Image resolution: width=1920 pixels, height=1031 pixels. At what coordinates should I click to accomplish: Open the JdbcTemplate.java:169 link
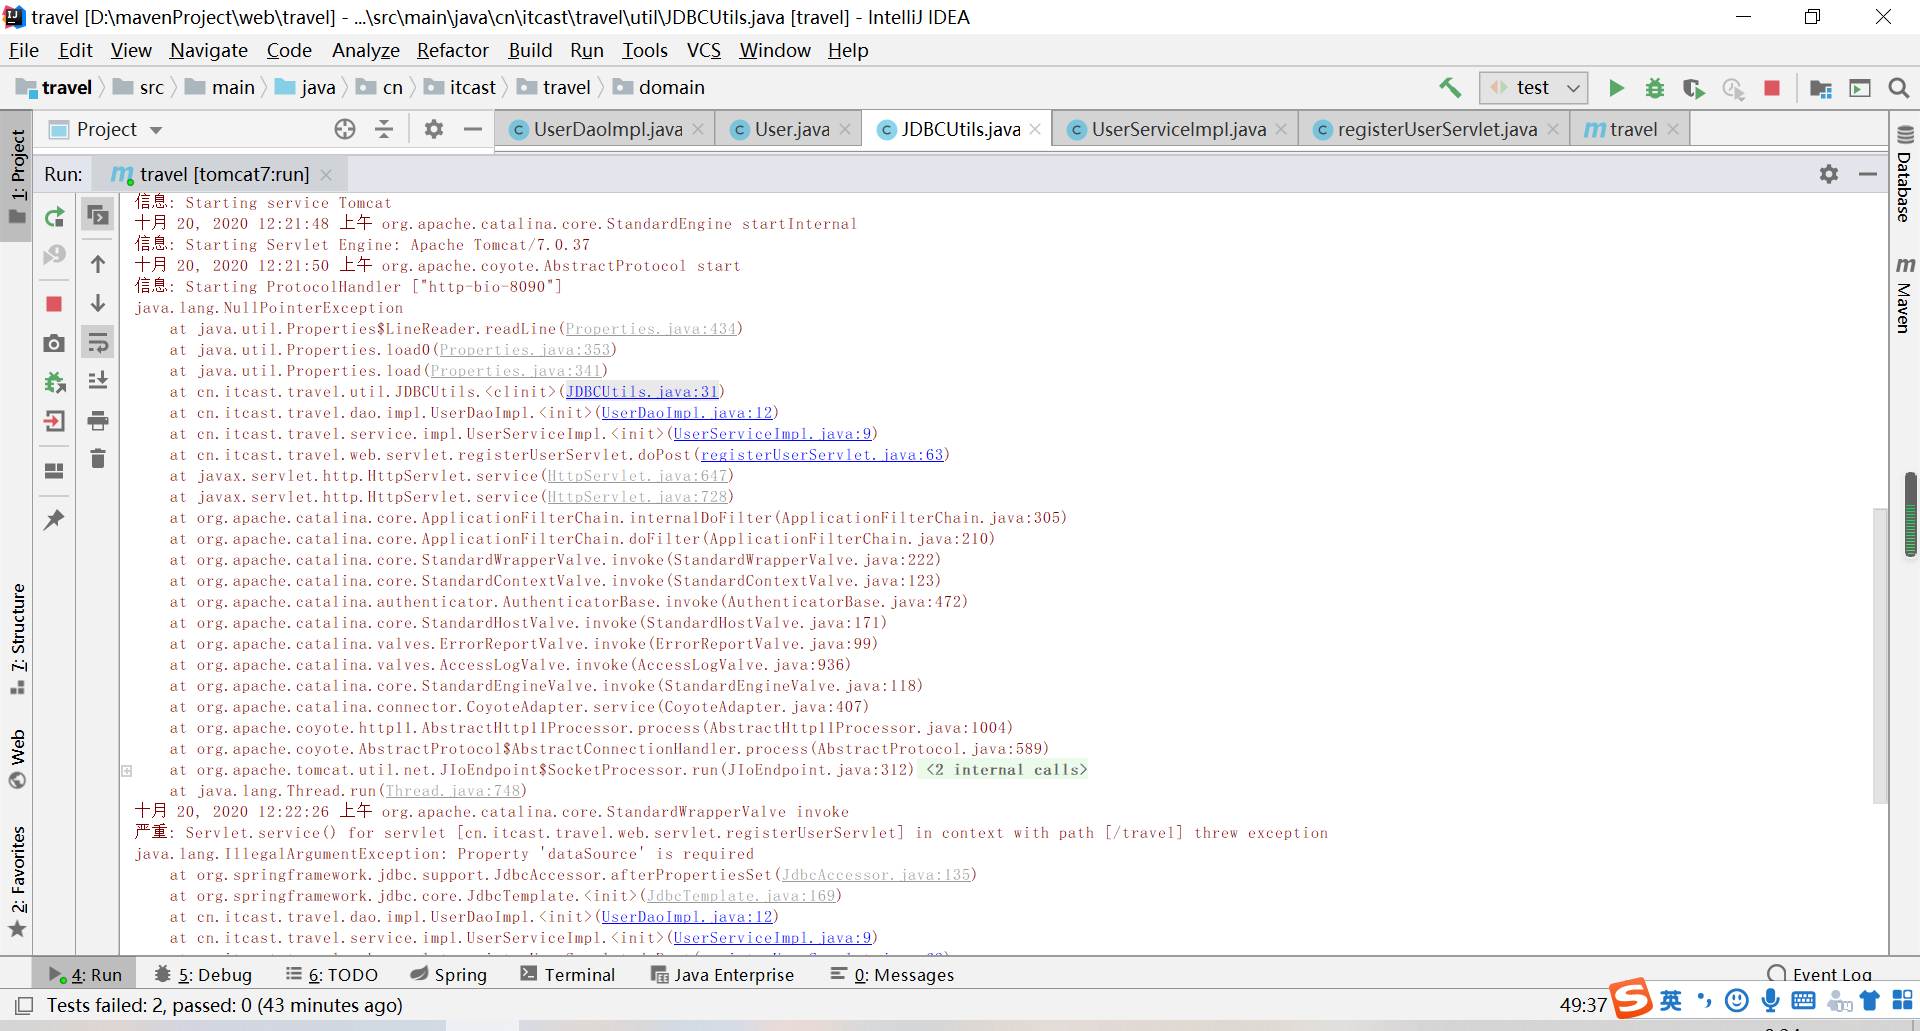741,896
